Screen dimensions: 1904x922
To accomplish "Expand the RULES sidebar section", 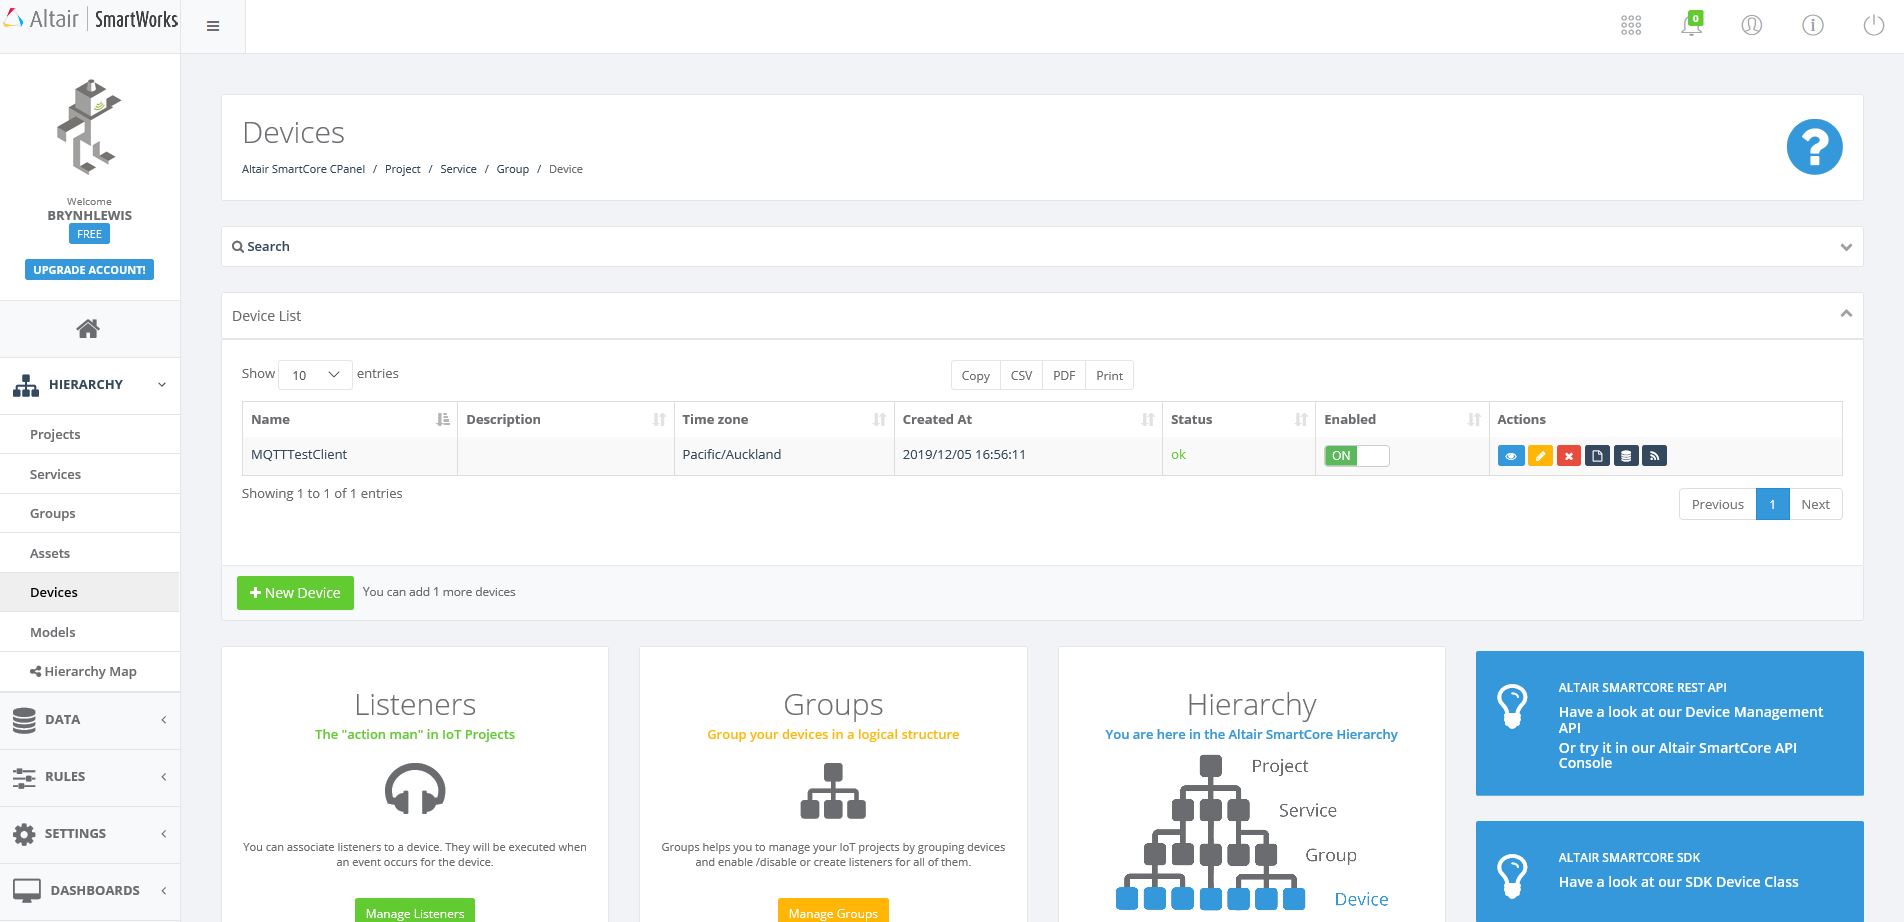I will (x=90, y=777).
